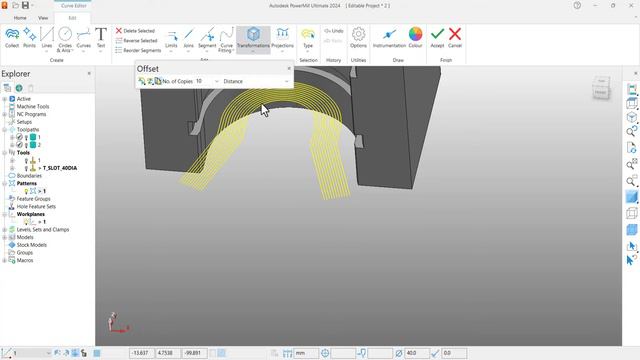The width and height of the screenshot is (640, 360).
Task: Click Reorder Segments button
Action: 138,50
